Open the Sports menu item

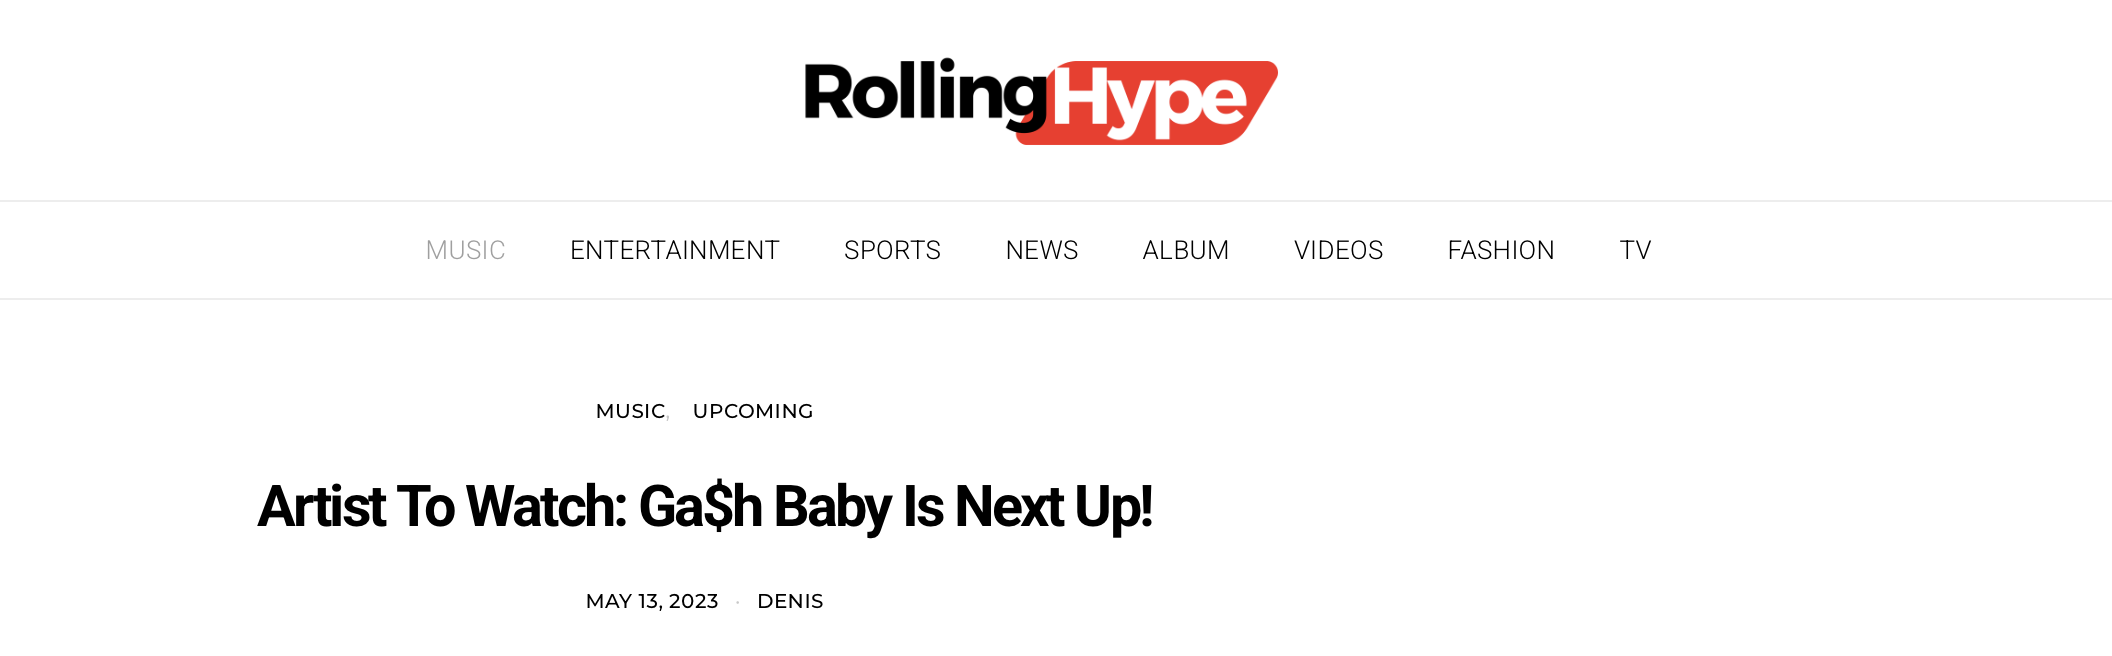[892, 250]
